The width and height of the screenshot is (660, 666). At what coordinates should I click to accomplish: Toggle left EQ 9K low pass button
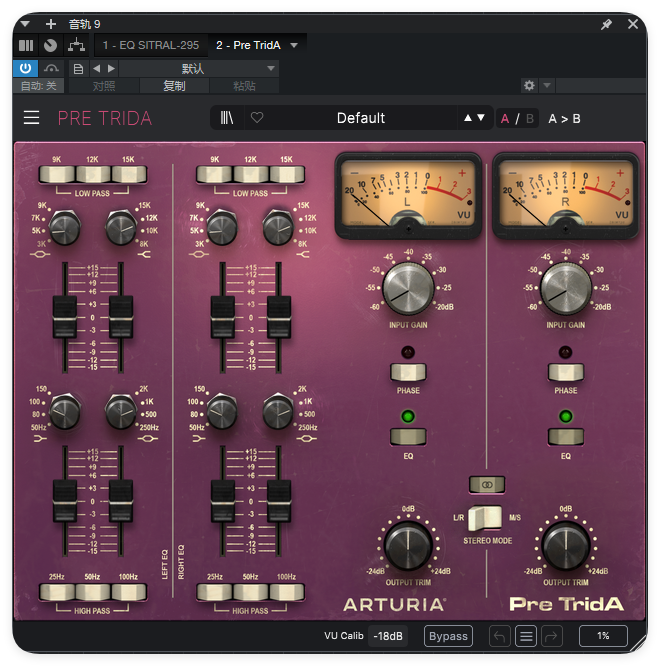57,174
